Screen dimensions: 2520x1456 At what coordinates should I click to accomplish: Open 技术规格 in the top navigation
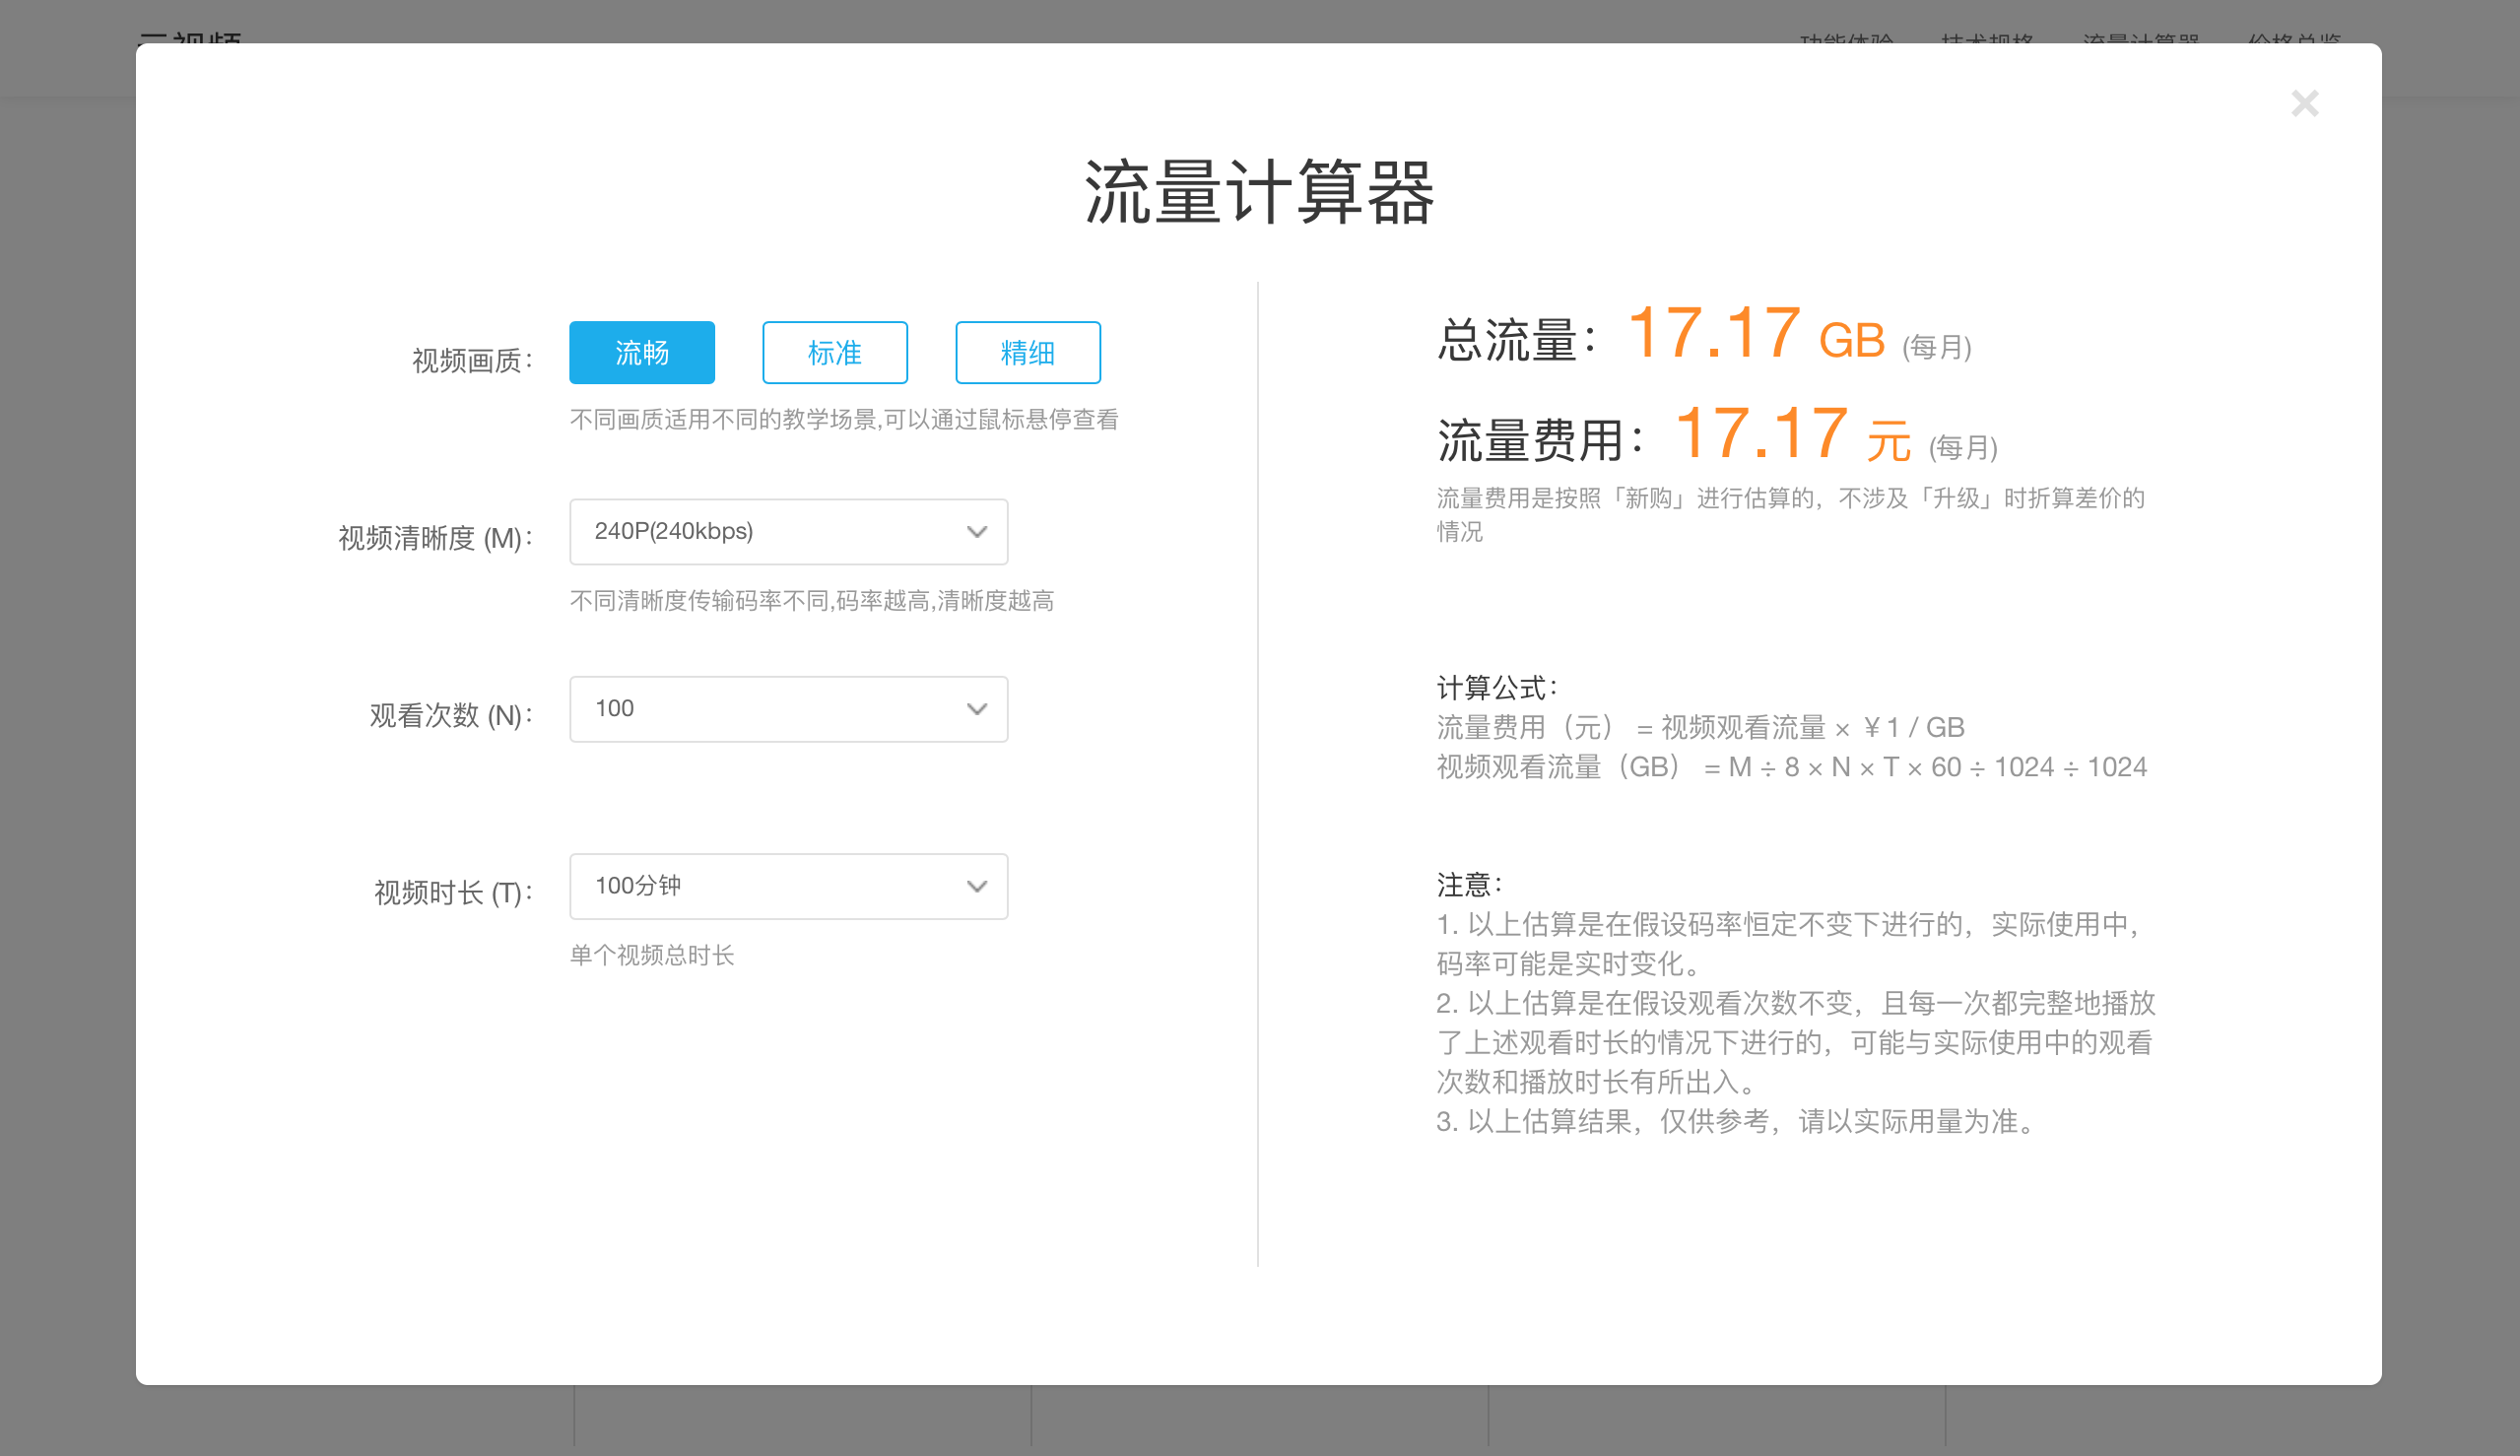click(1987, 40)
